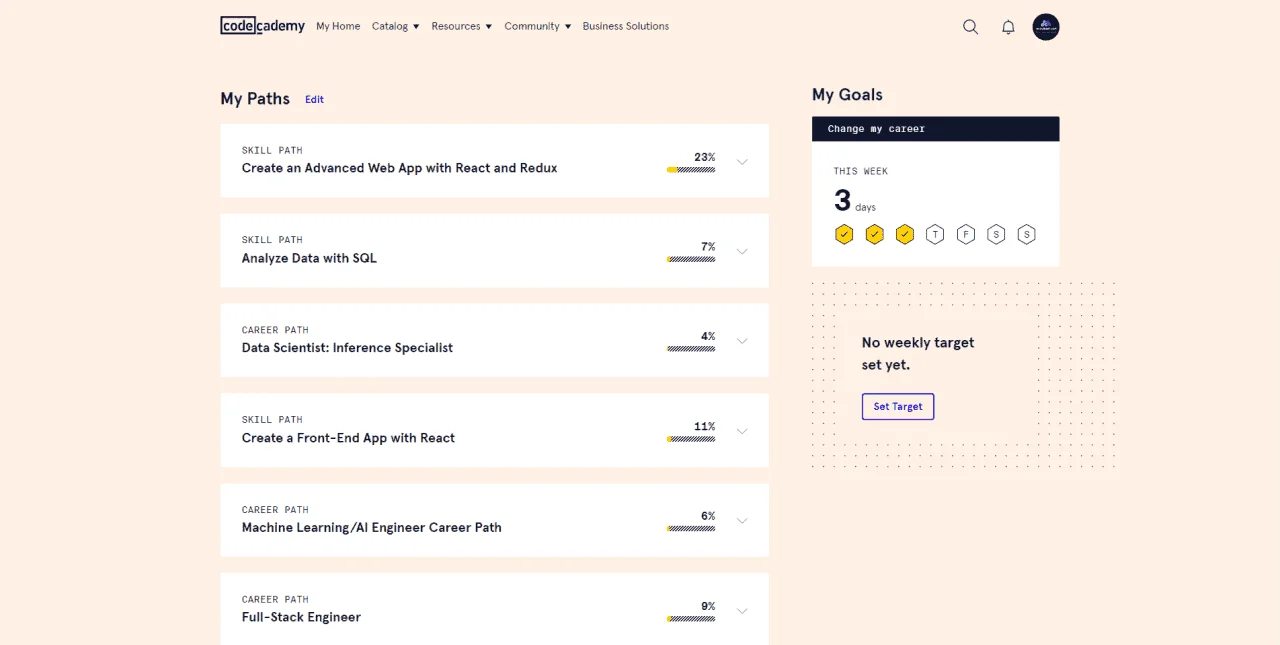Click the Edit link beside My Paths
The image size is (1280, 645).
tap(315, 99)
